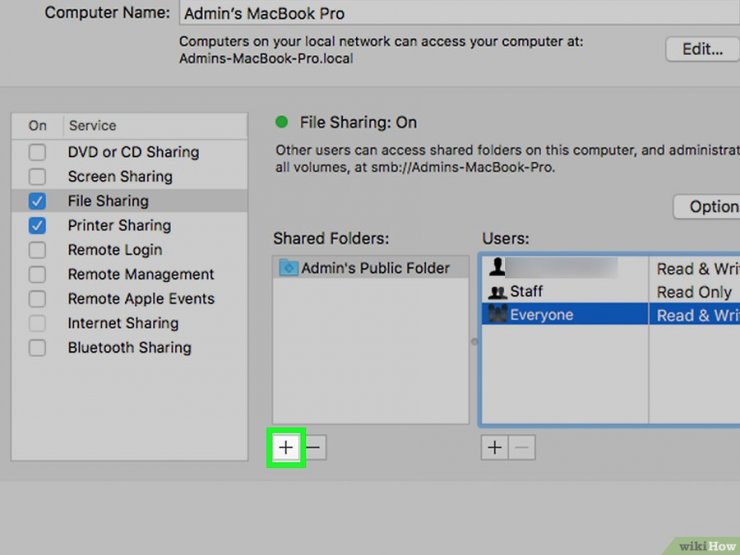This screenshot has width=740, height=555.
Task: Enable the Bluetooth Sharing checkbox
Action: tap(37, 348)
